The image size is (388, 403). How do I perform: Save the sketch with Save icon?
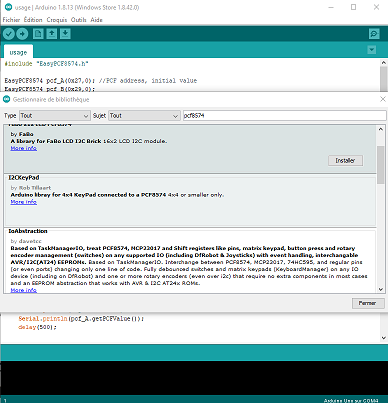pyautogui.click(x=65, y=34)
